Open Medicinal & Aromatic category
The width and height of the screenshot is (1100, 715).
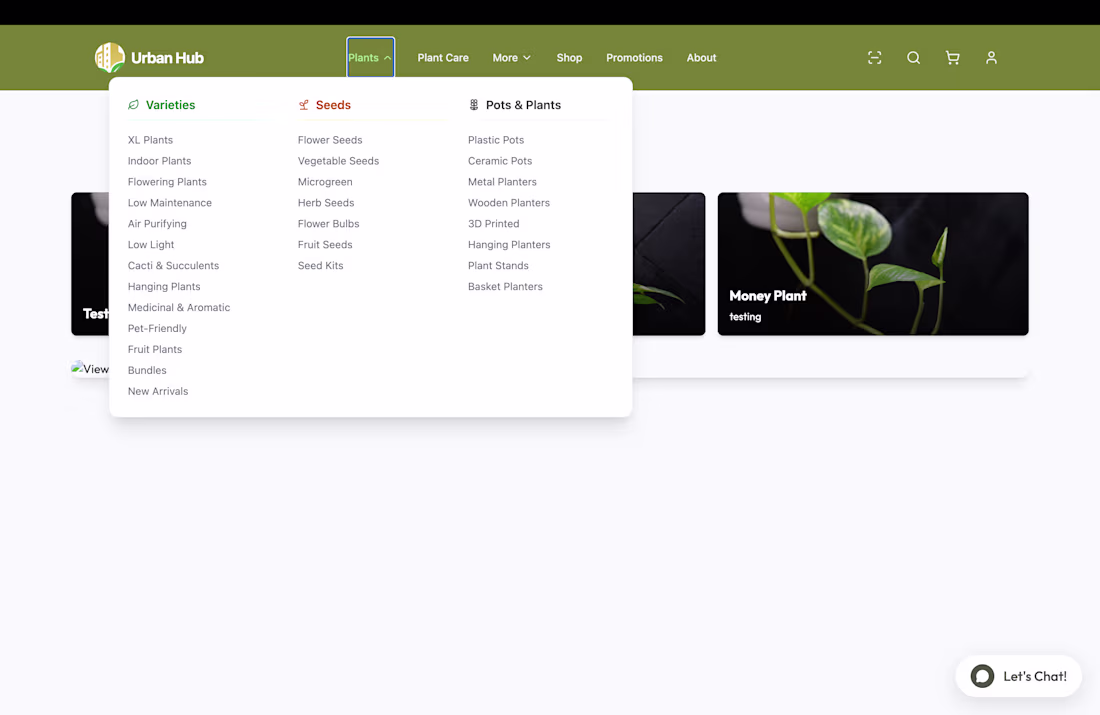pos(179,307)
